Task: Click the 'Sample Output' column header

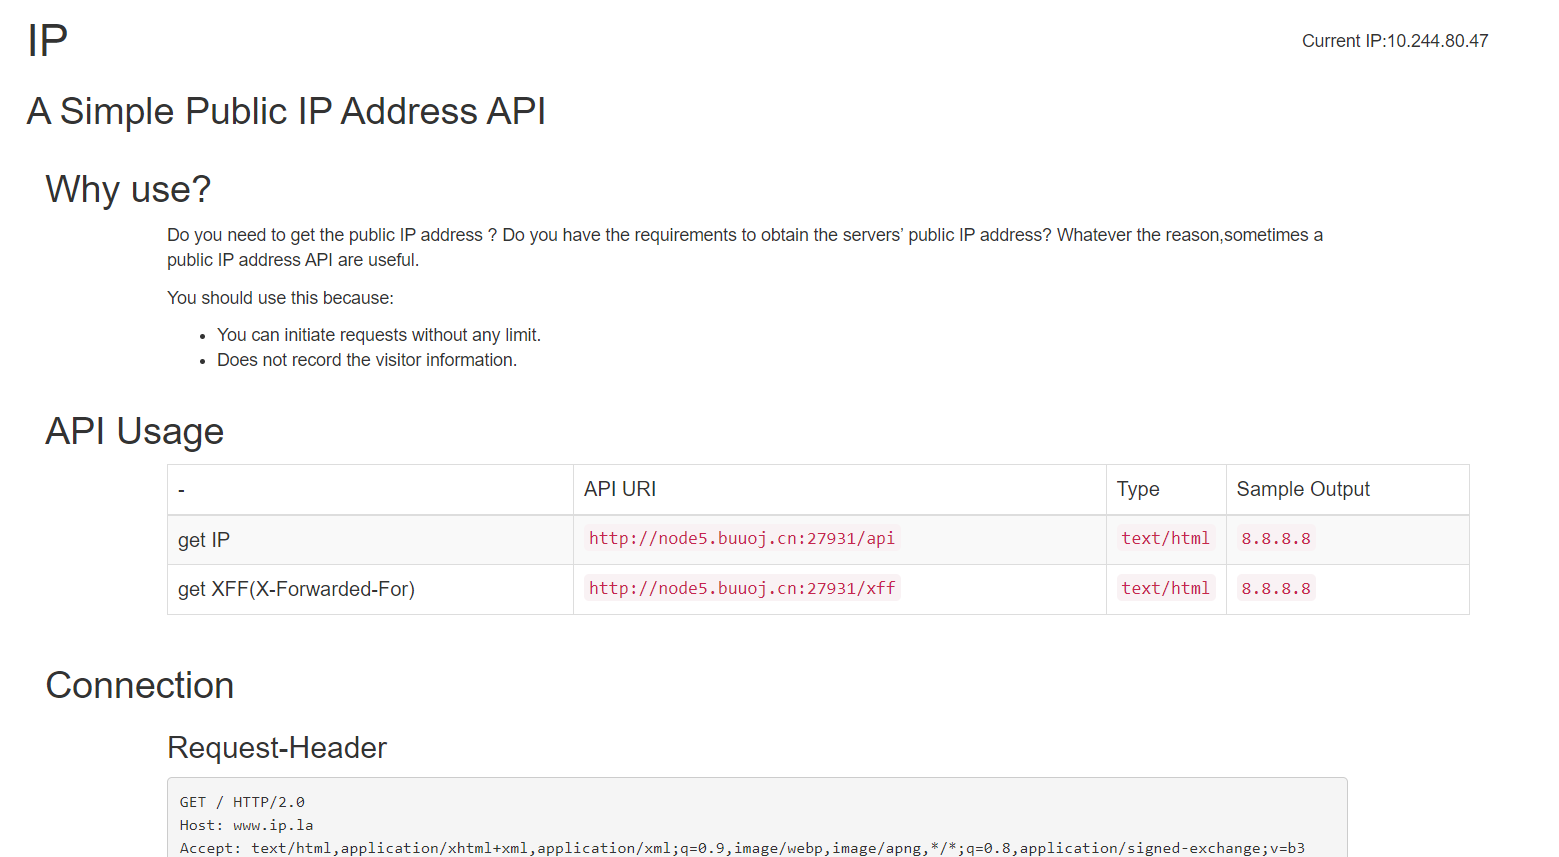Action: pos(1303,489)
